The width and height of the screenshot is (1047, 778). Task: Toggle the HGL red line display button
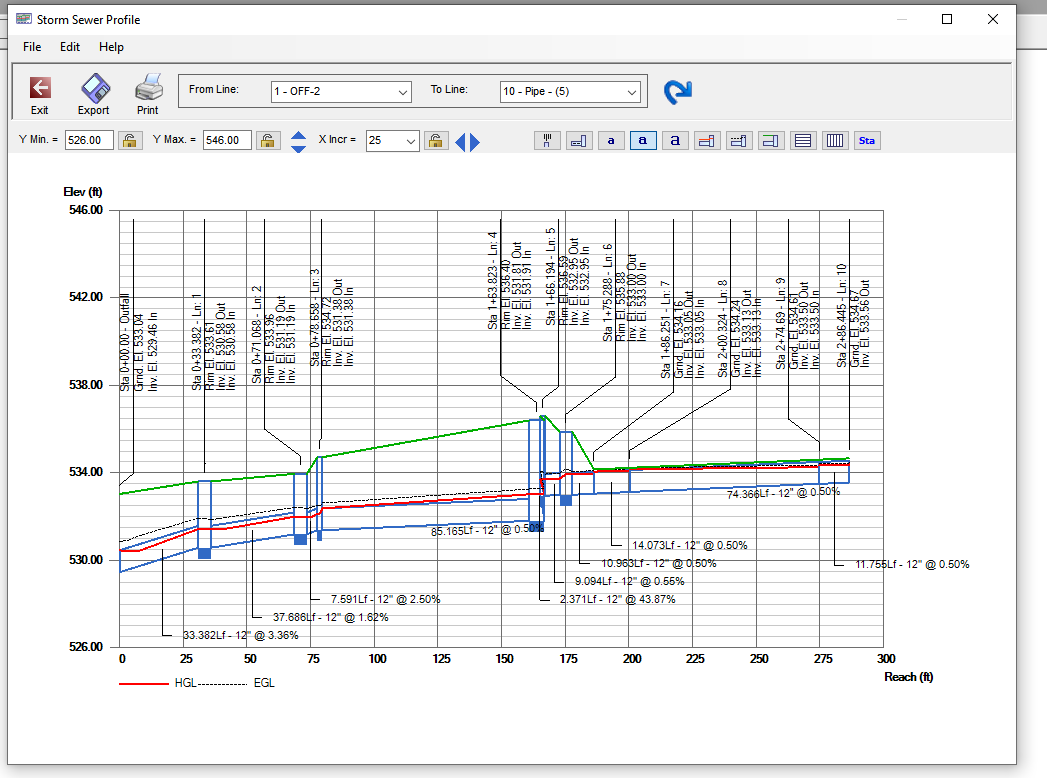click(706, 140)
